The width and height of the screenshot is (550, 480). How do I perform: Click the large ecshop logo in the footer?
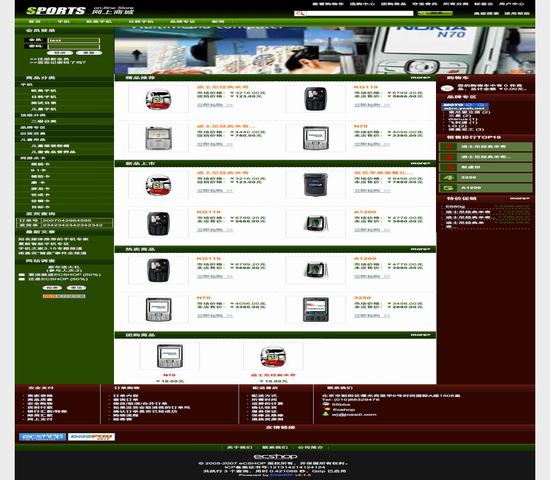tap(275, 456)
